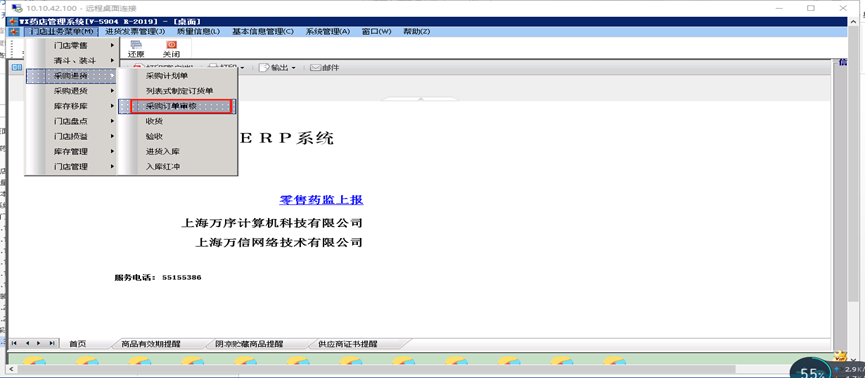The image size is (865, 378).
Task: Open the 窗口(W) menu
Action: click(376, 31)
